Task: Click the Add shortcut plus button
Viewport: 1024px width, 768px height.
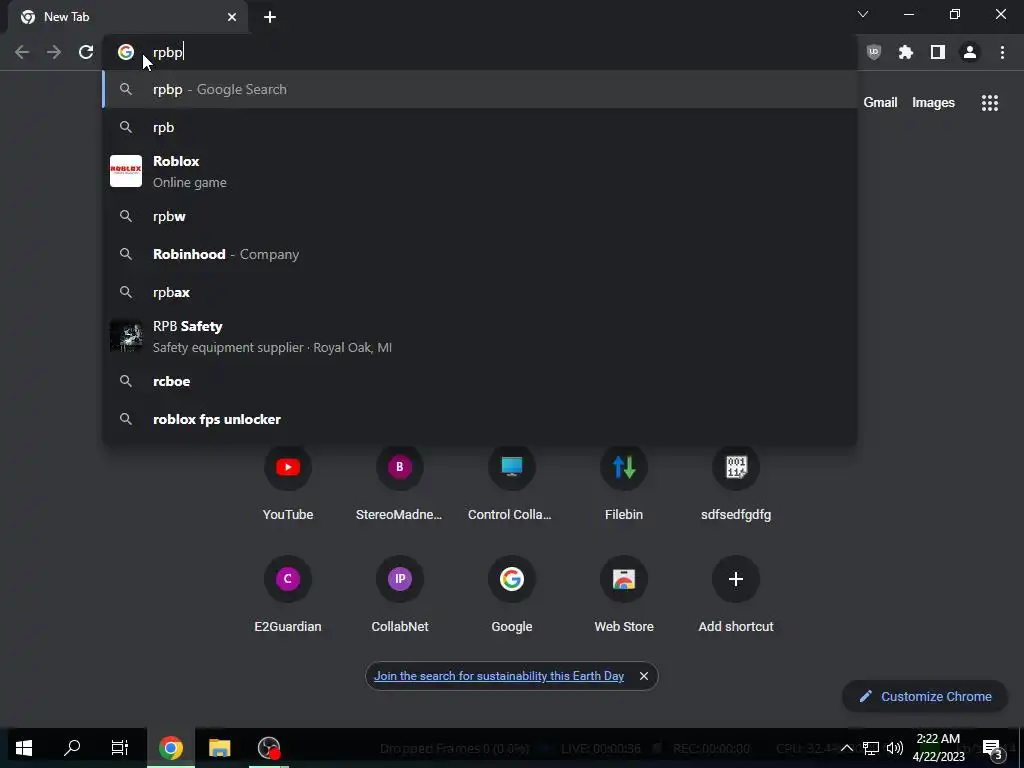Action: pos(736,579)
